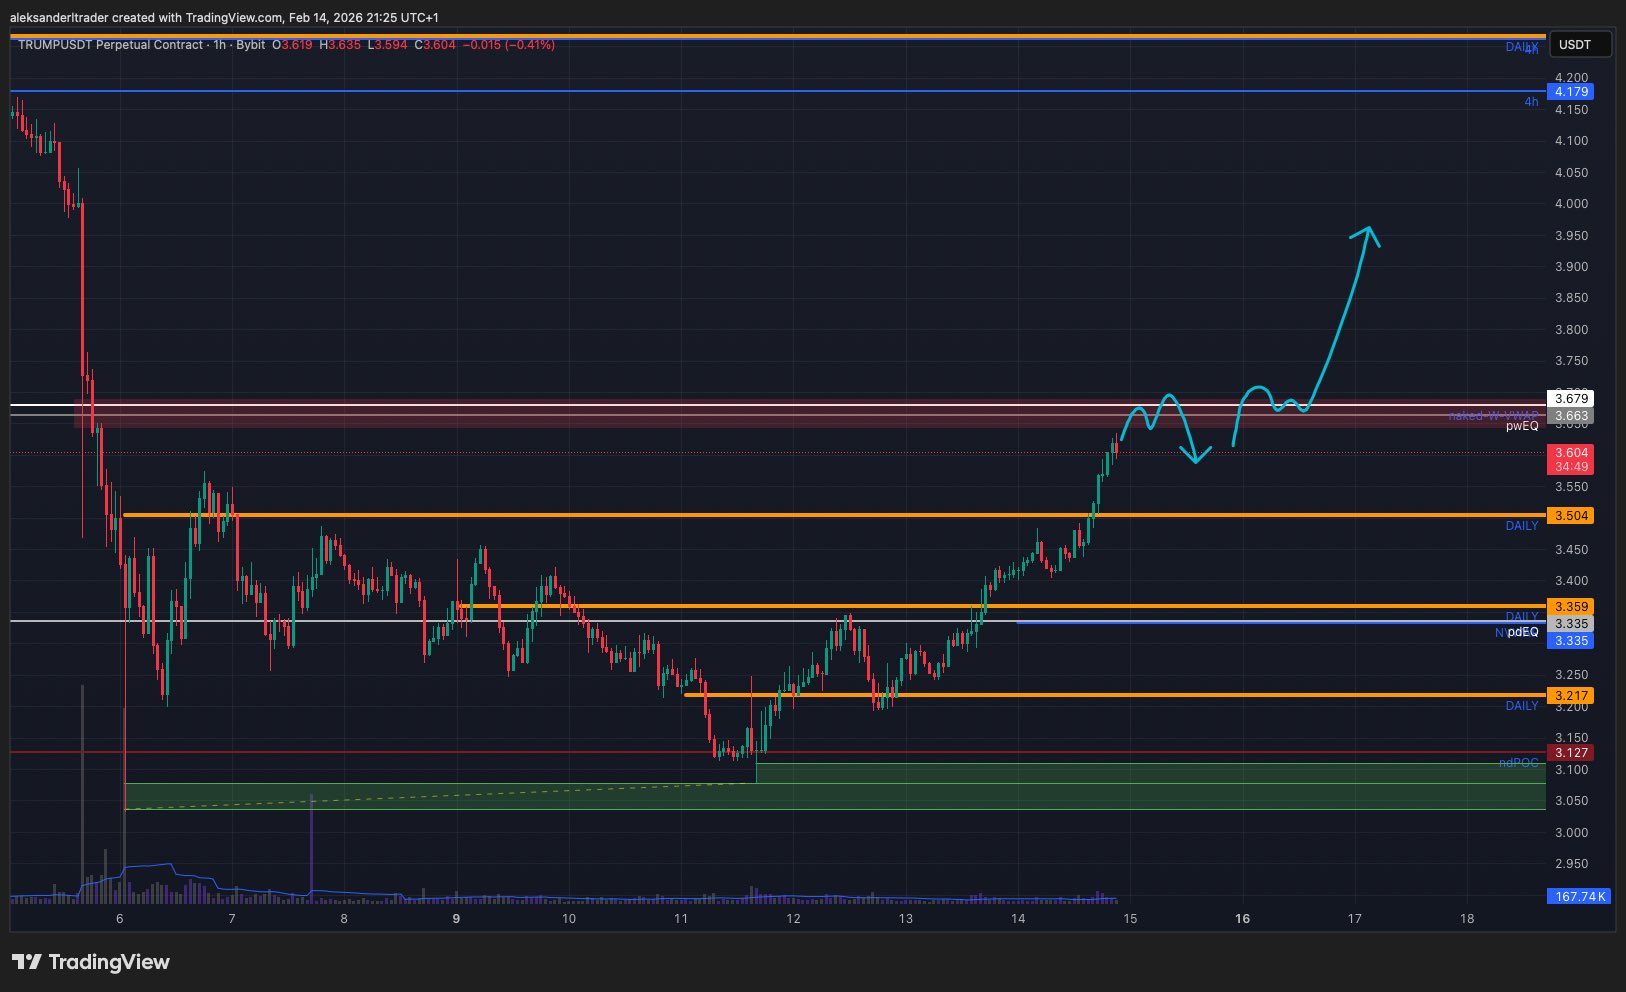Click the TradingView logo at the bottom
The height and width of the screenshot is (992, 1626).
(x=91, y=962)
